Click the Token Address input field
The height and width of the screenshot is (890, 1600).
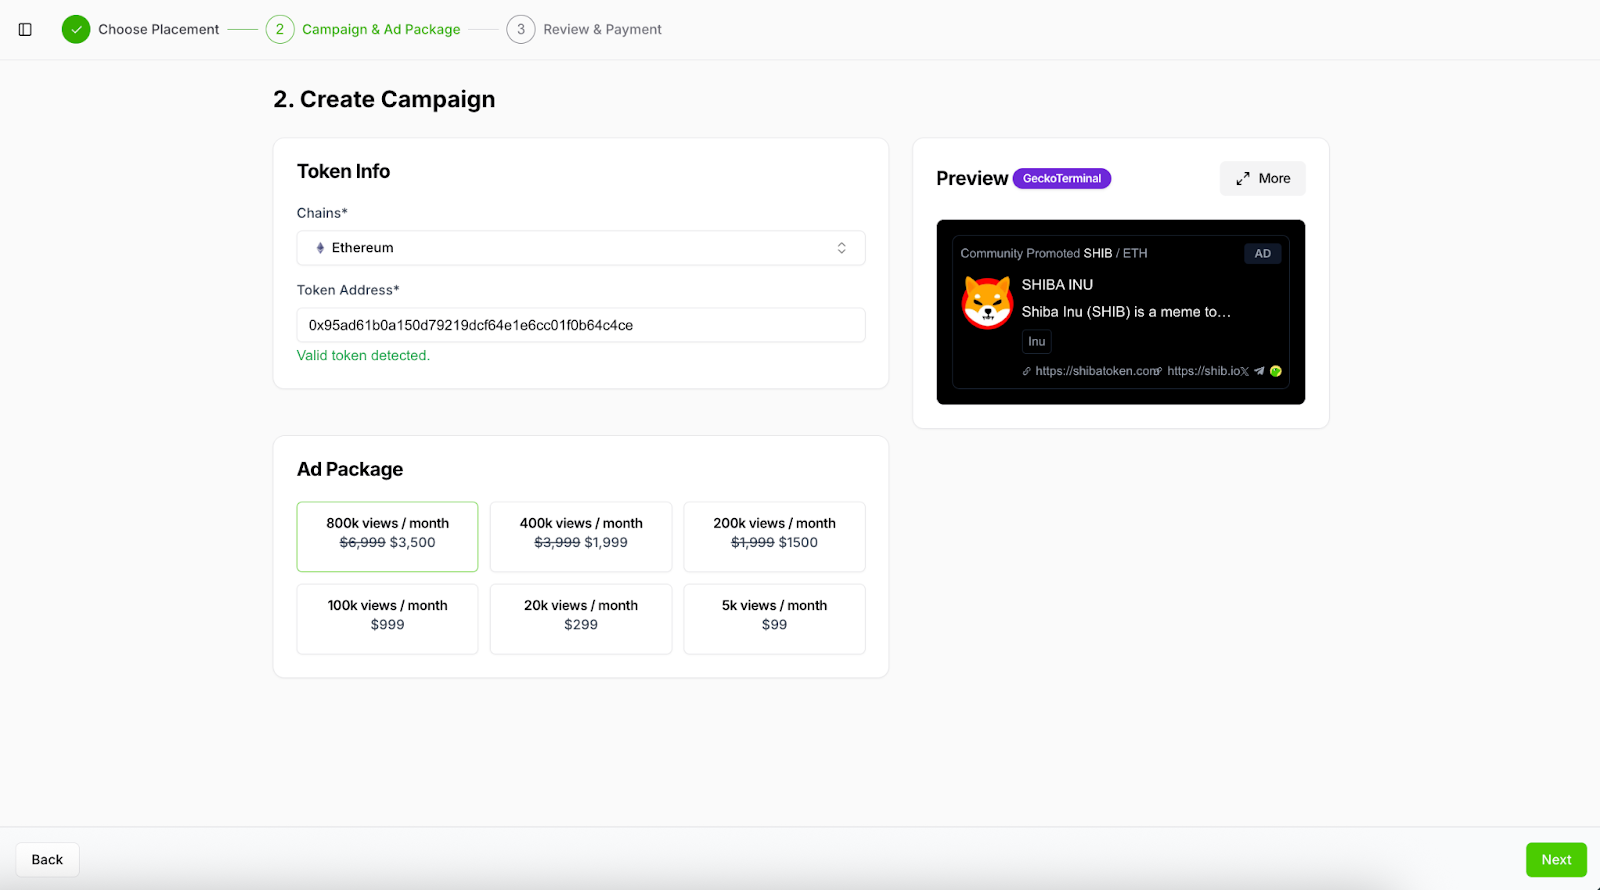click(x=581, y=325)
